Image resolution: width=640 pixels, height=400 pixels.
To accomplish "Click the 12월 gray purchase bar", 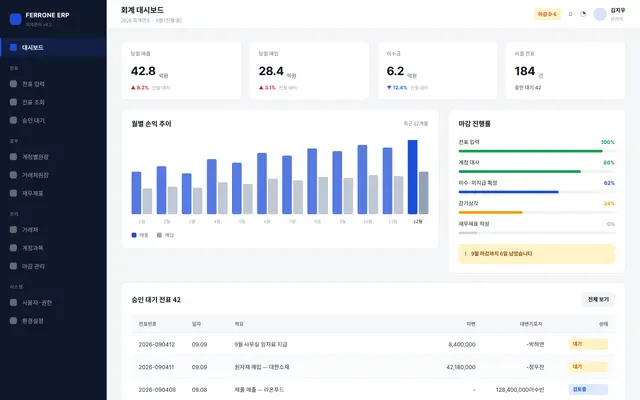I will pyautogui.click(x=424, y=193).
